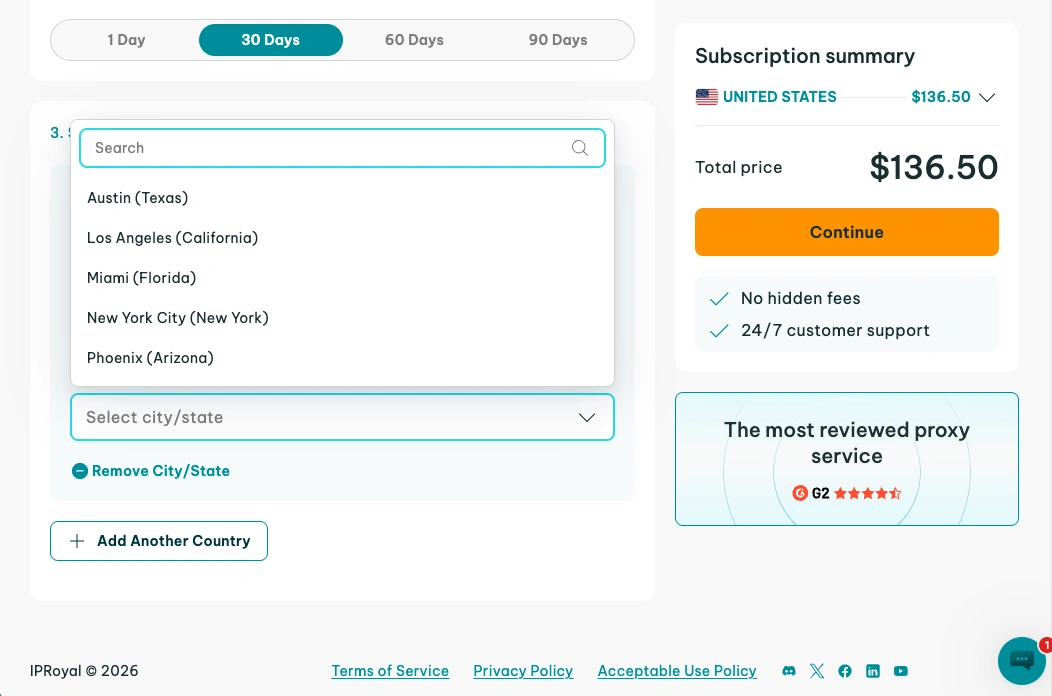Choose the 90 Days duration
The width and height of the screenshot is (1052, 696).
(558, 40)
